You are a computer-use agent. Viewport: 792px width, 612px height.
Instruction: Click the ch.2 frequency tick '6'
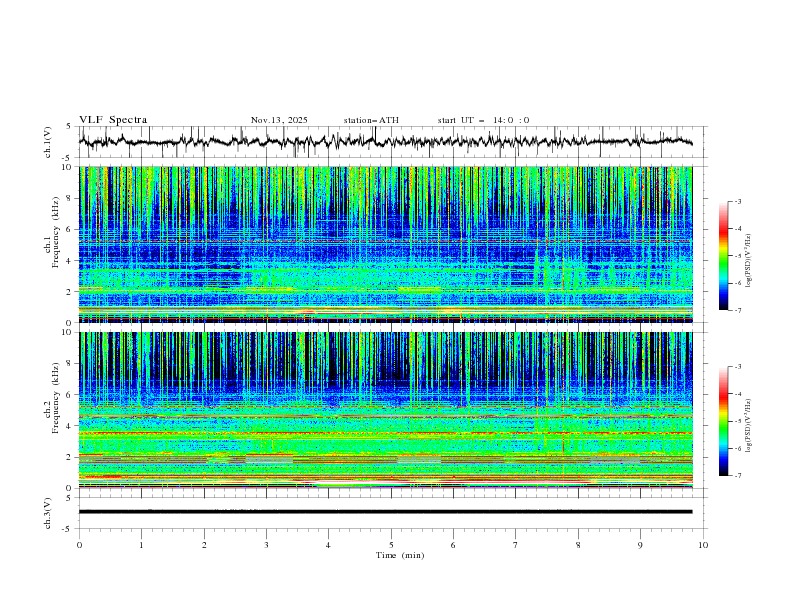[71, 395]
